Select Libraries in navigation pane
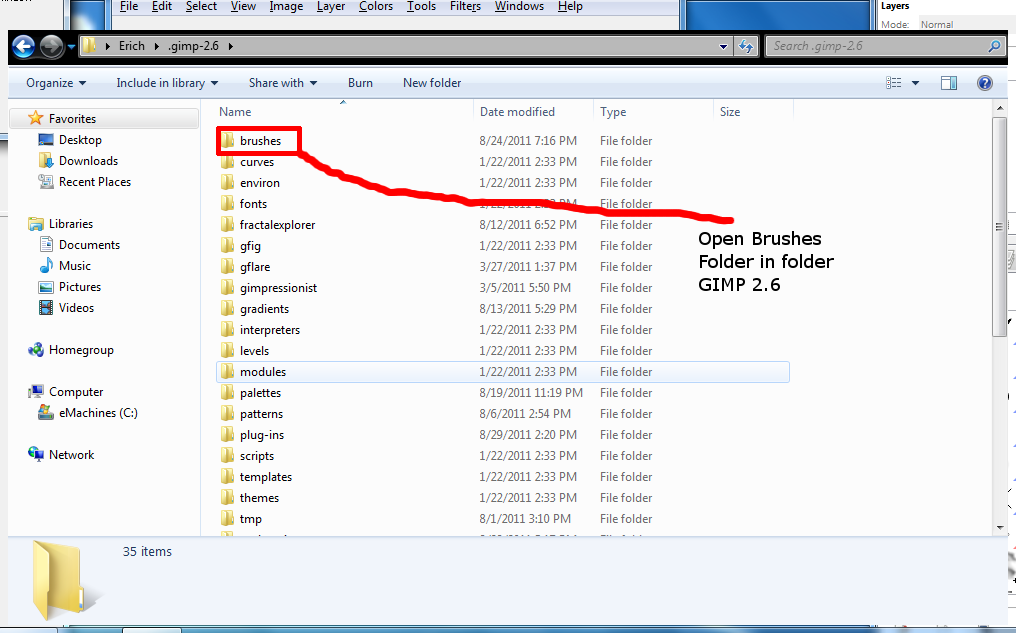This screenshot has width=1016, height=633. pyautogui.click(x=71, y=224)
